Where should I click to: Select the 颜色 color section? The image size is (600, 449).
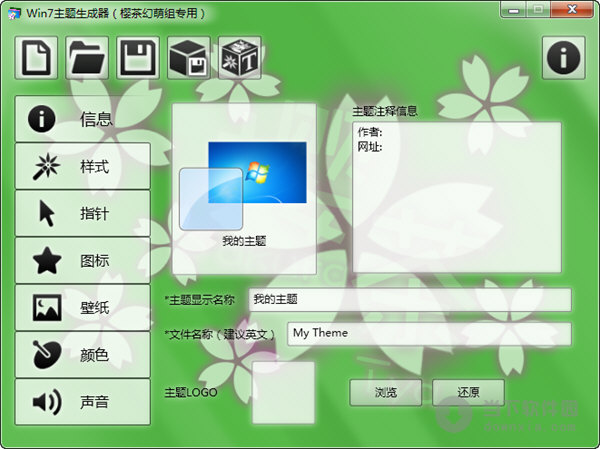point(83,354)
